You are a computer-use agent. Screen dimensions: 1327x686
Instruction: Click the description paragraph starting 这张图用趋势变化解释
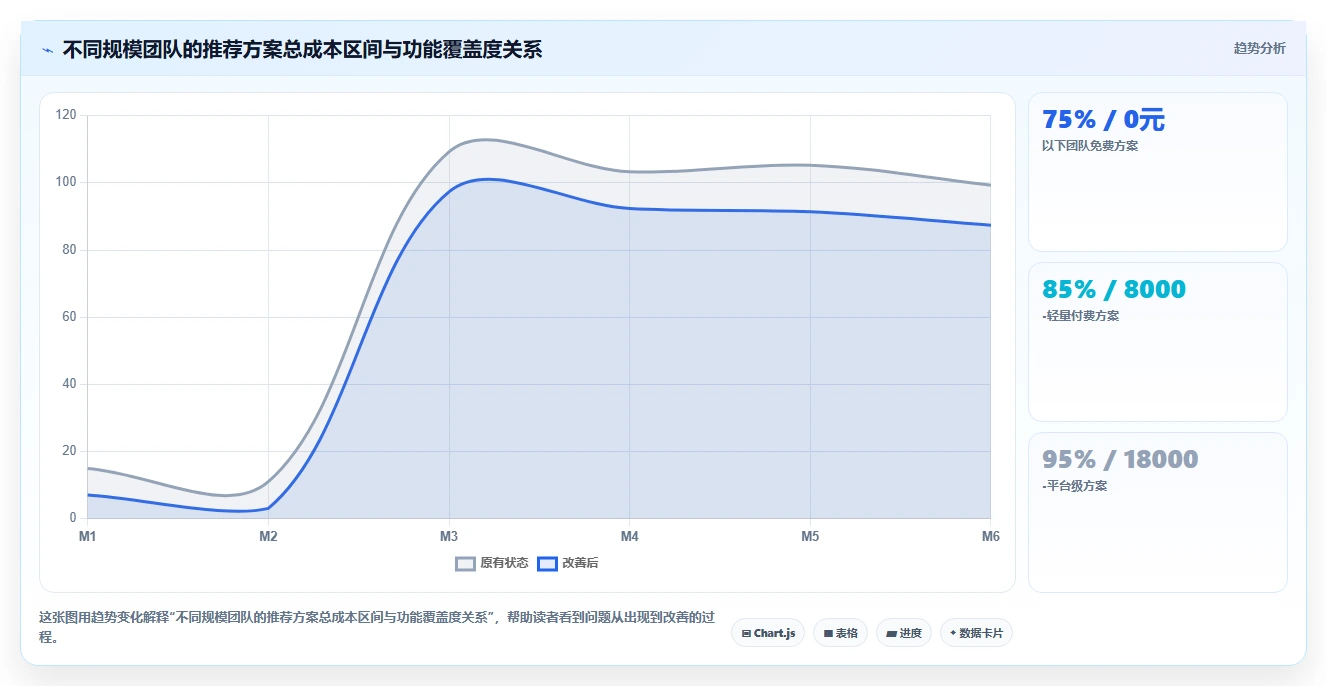pyautogui.click(x=377, y=627)
